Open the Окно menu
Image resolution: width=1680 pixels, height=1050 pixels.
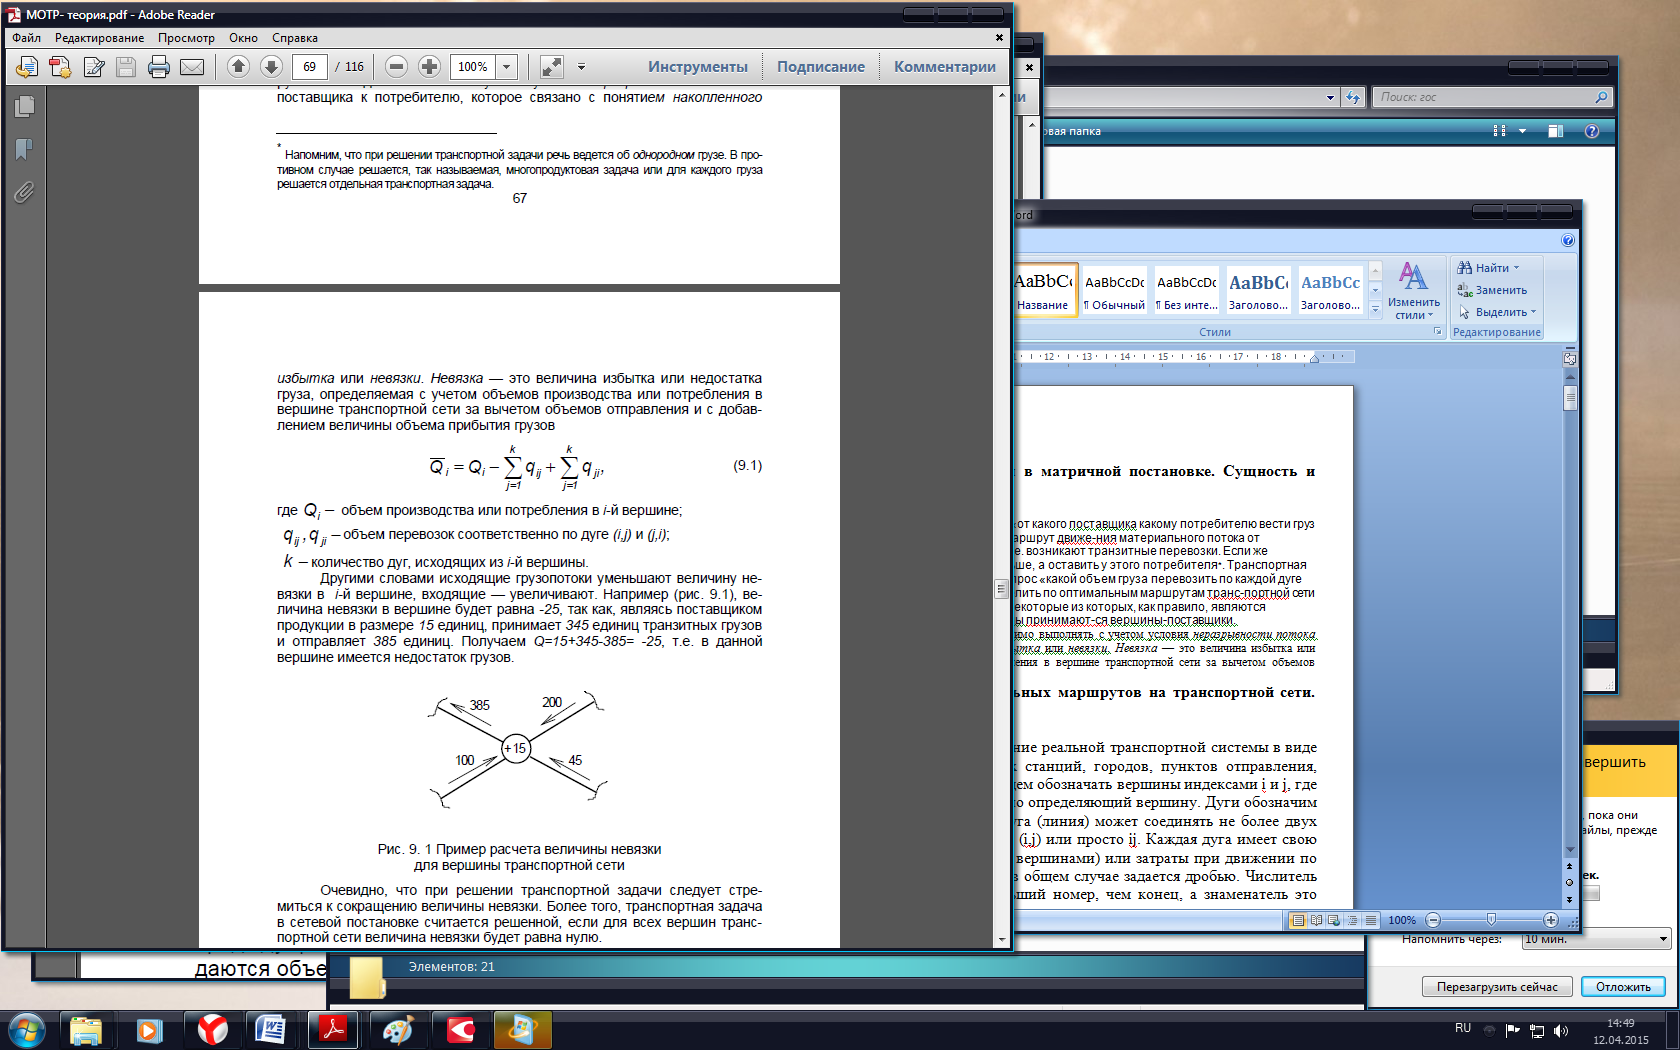pyautogui.click(x=243, y=38)
